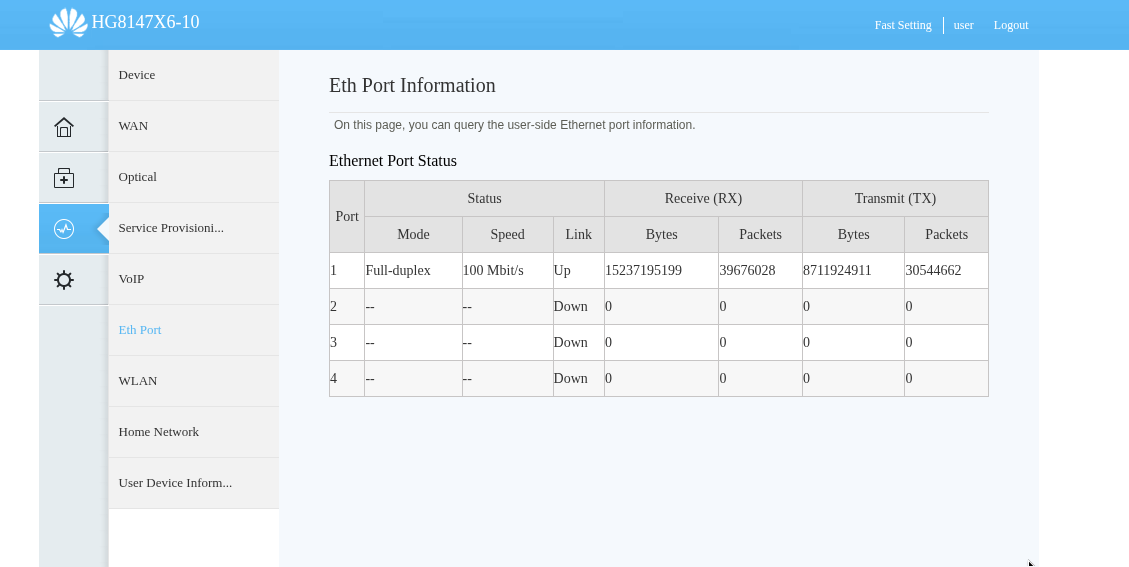1129x567 pixels.
Task: Open the Home icon in sidebar
Action: (x=64, y=127)
